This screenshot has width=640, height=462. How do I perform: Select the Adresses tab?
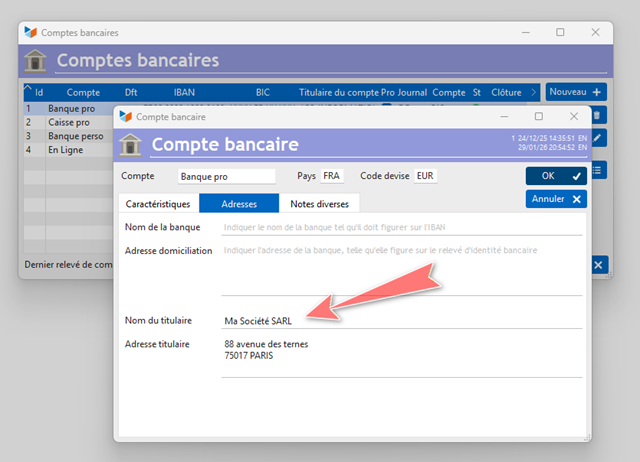click(x=239, y=204)
